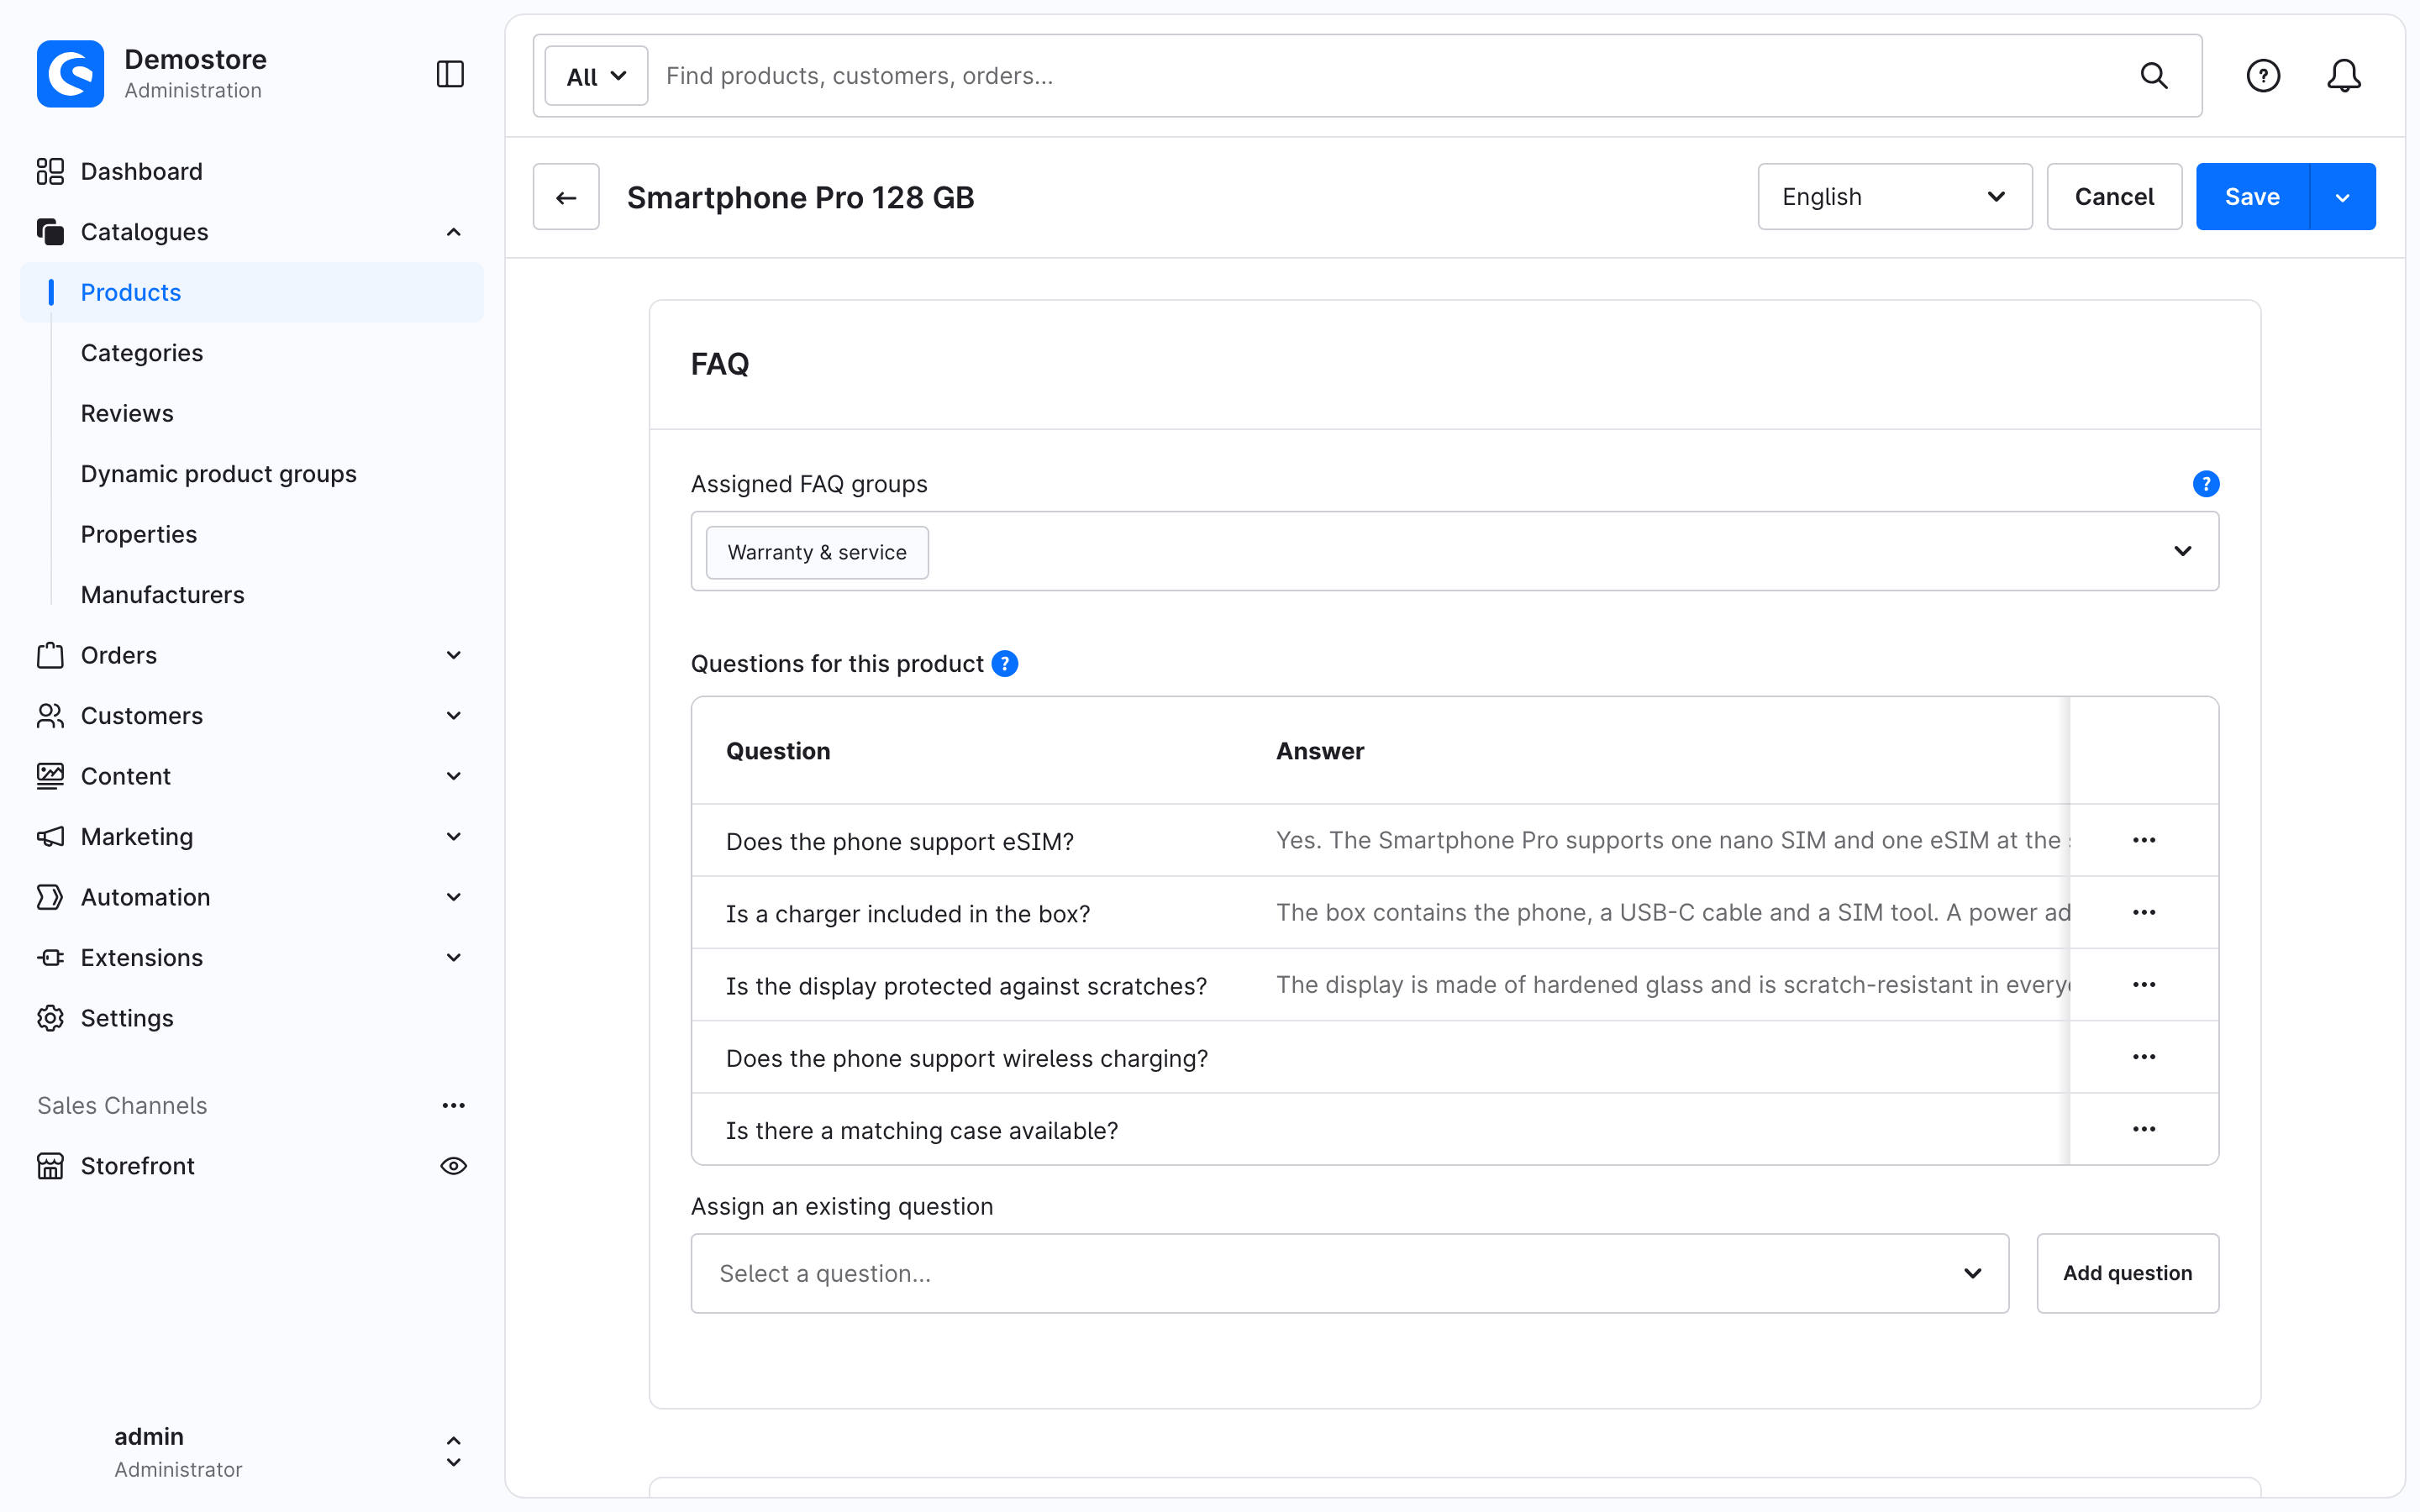
Task: Click help tooltip beside Questions for this product
Action: 1004,664
